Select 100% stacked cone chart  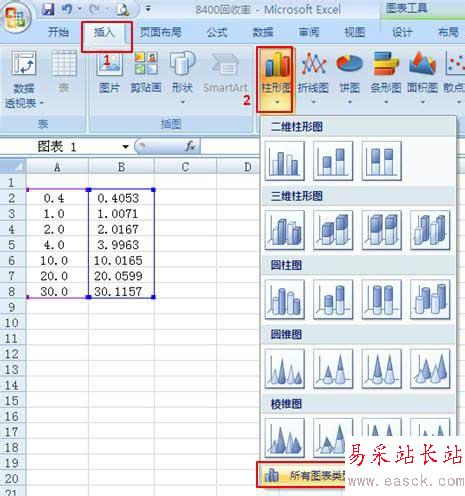pyautogui.click(x=382, y=369)
